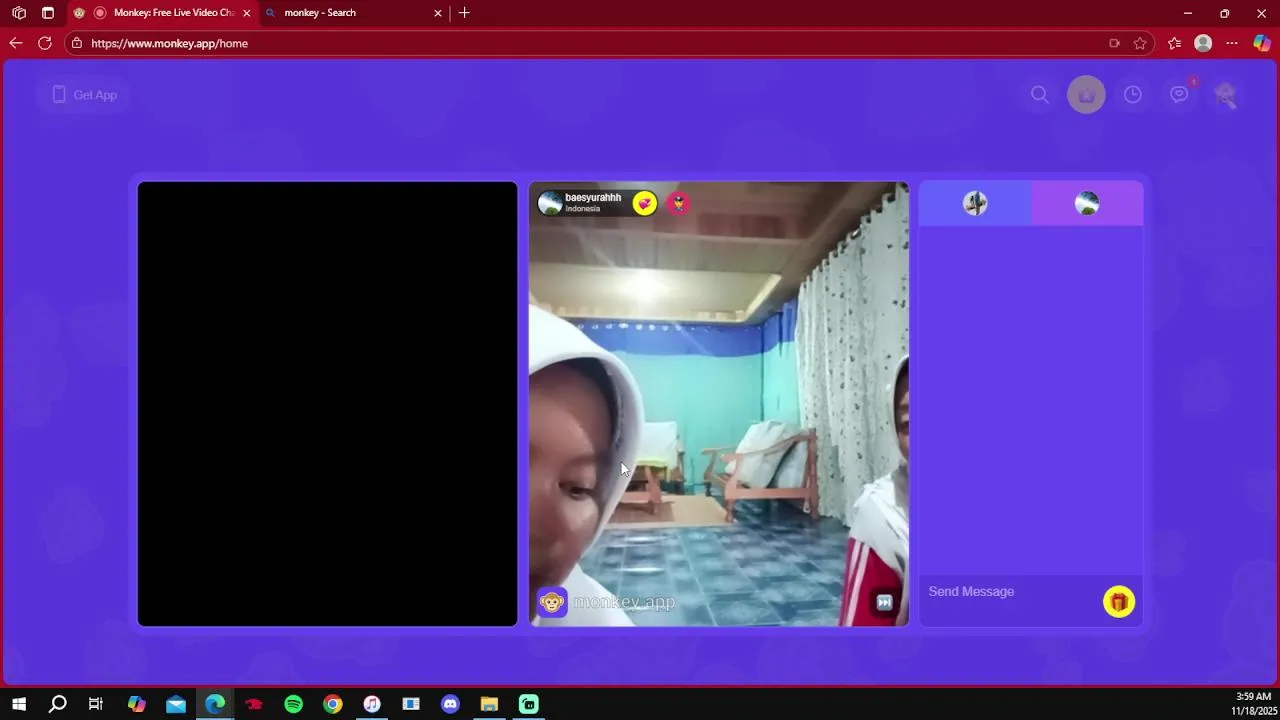Viewport: 1280px width, 720px height.
Task: Open the Favorites list icon
Action: click(x=1174, y=43)
